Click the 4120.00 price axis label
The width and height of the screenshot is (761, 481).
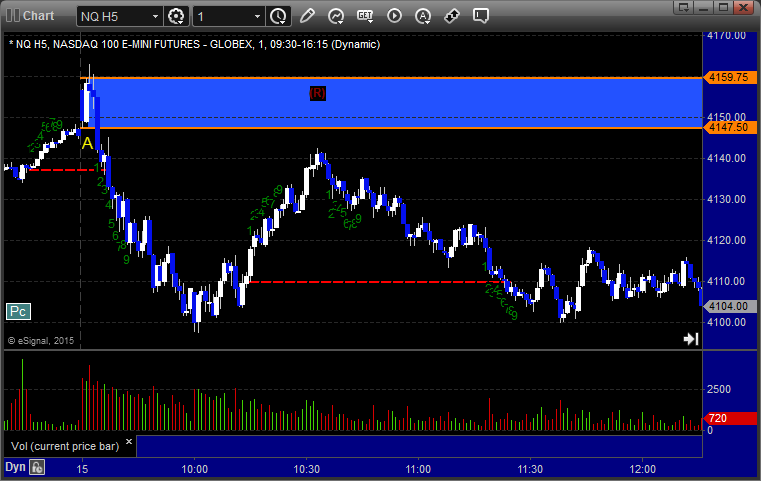click(727, 240)
